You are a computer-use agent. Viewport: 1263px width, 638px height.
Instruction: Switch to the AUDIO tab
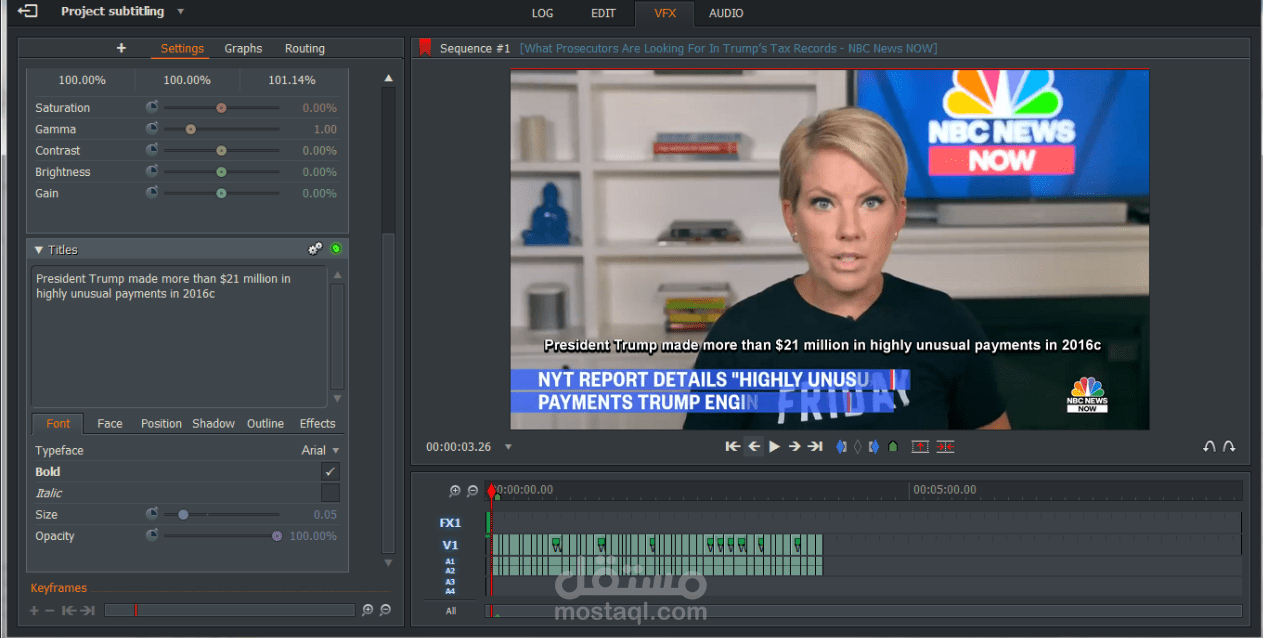click(726, 13)
